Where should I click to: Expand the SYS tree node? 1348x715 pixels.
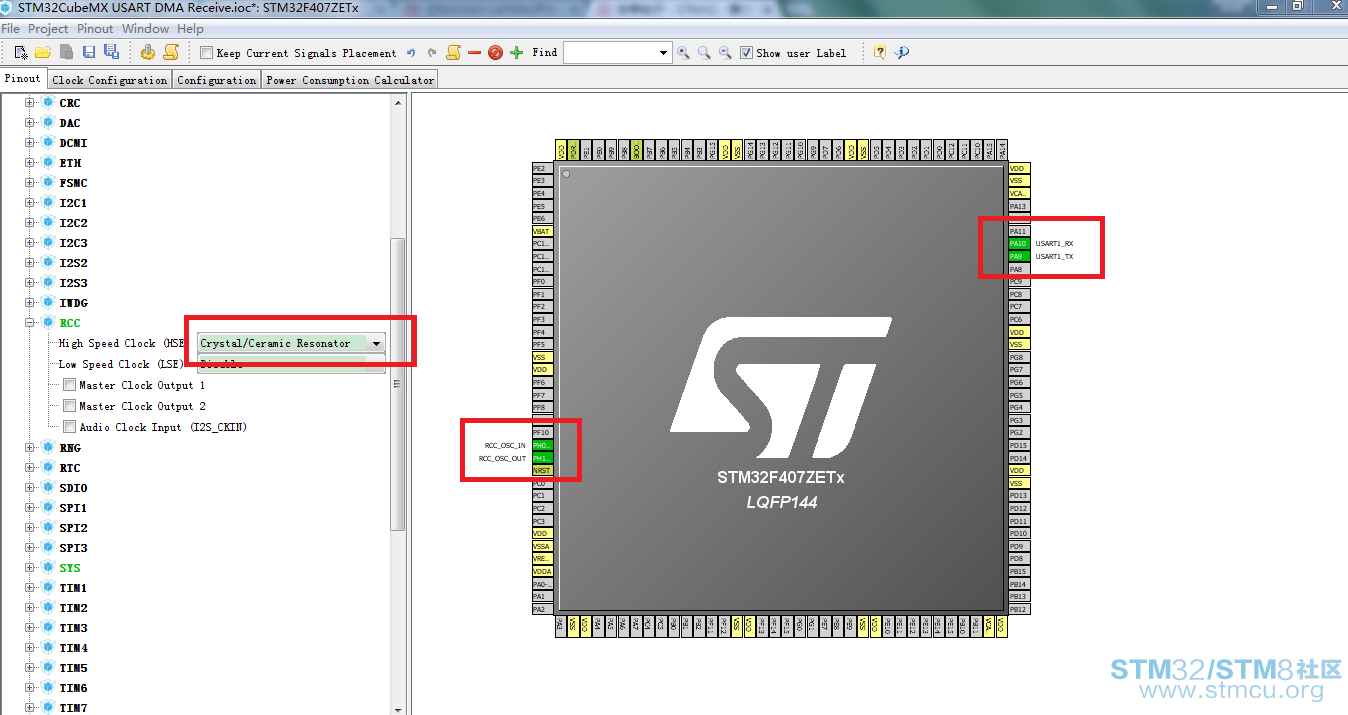click(x=30, y=568)
